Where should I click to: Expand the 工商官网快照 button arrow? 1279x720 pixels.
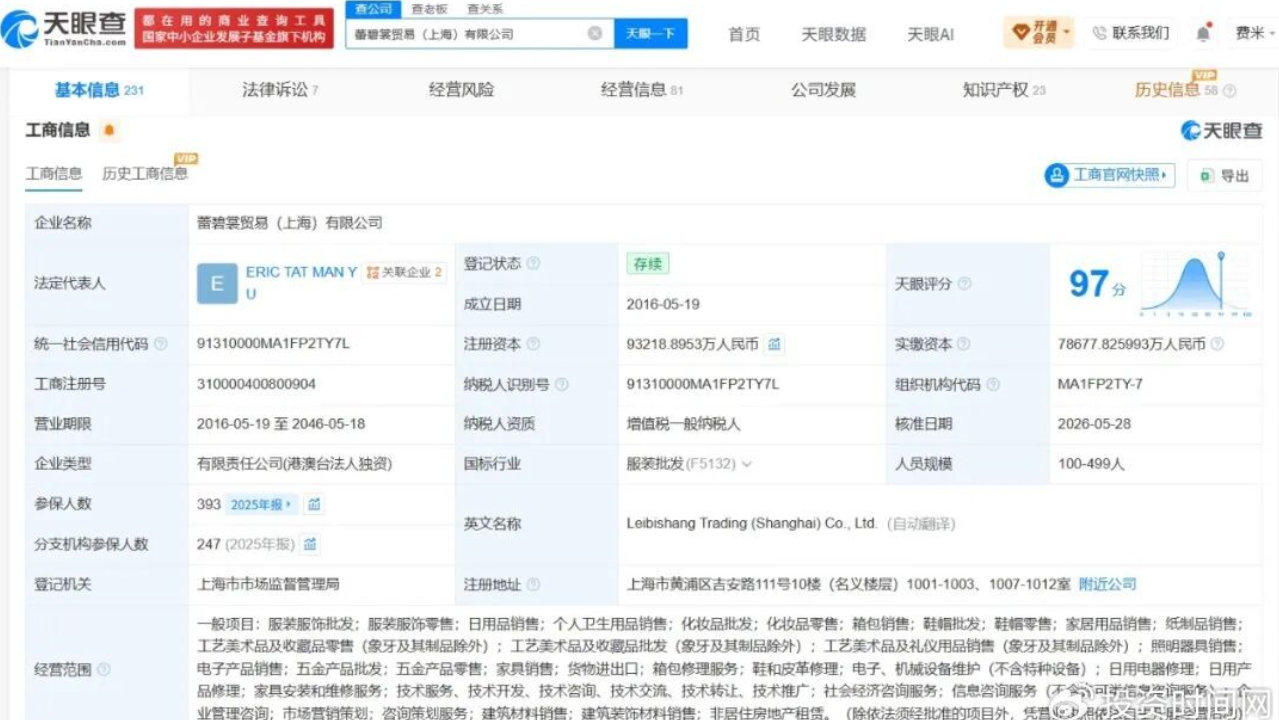(1164, 175)
